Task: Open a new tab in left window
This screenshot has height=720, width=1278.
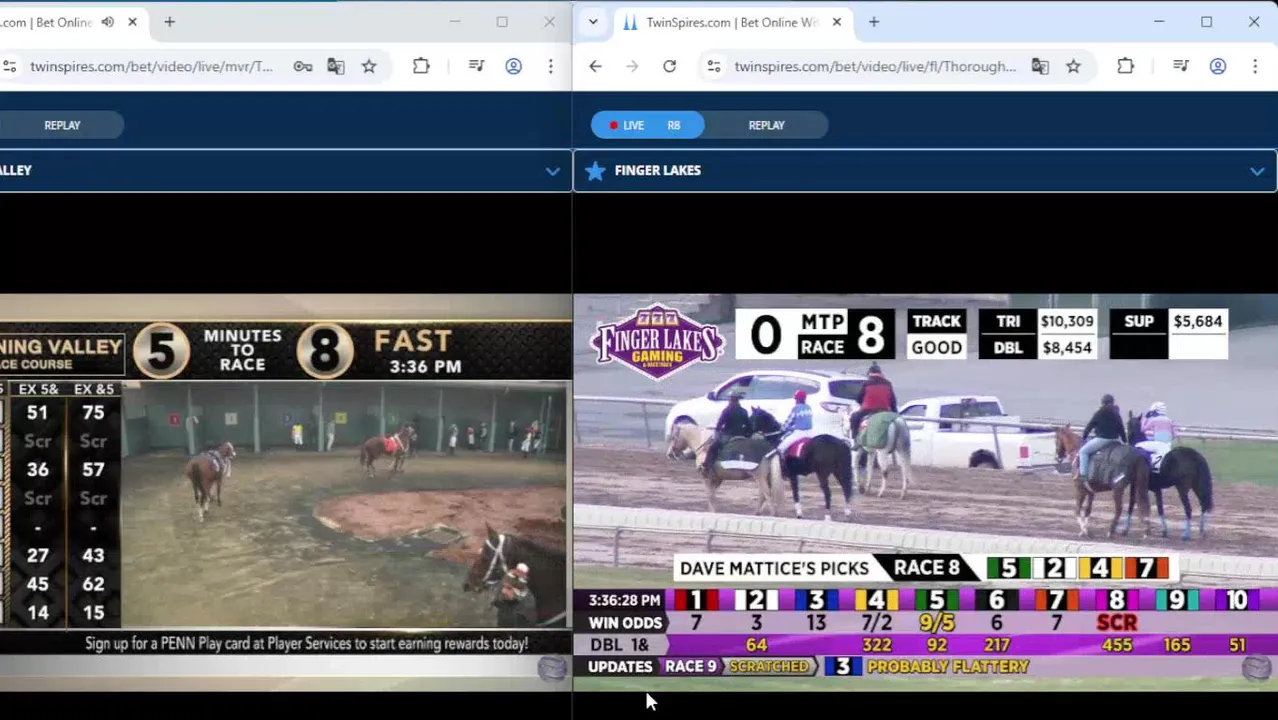Action: tap(169, 22)
